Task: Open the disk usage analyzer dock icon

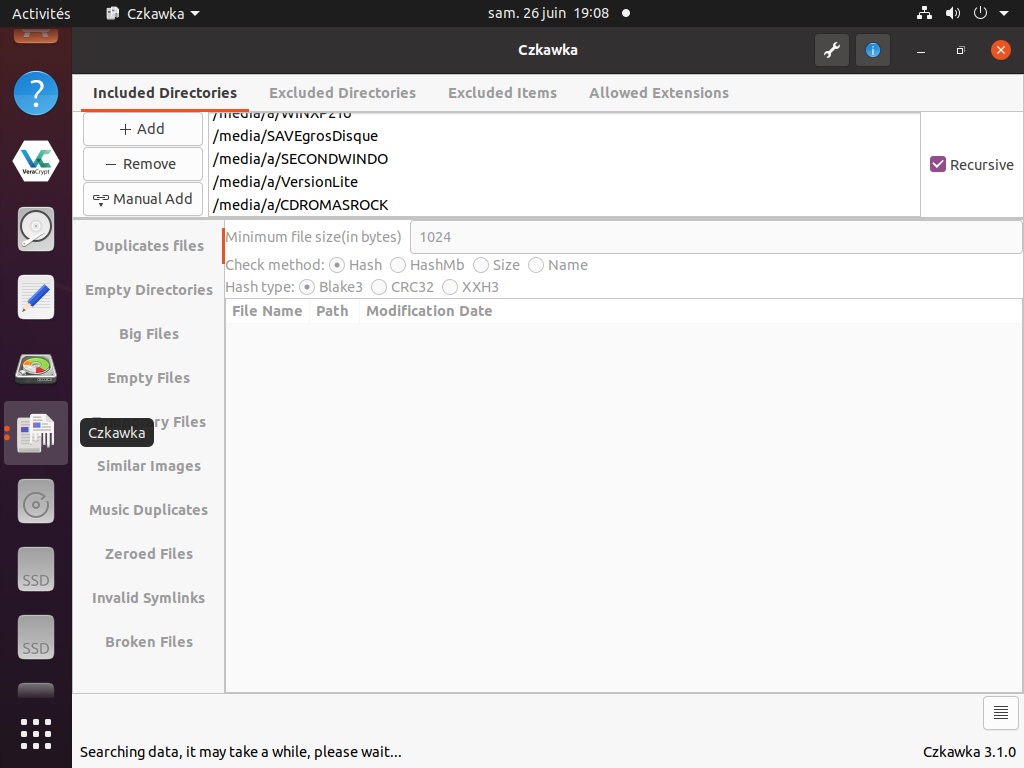Action: coord(36,368)
